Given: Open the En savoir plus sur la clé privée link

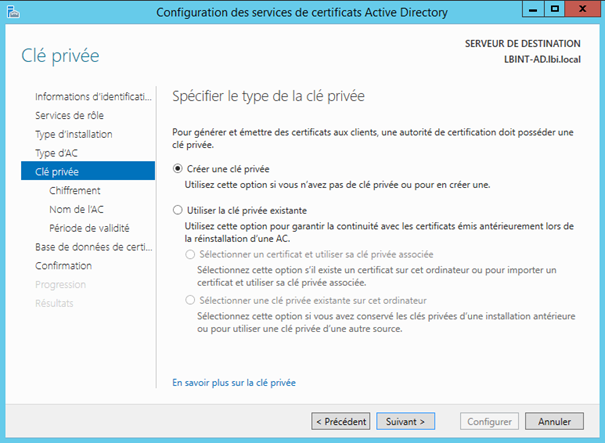Looking at the screenshot, I should (234, 382).
